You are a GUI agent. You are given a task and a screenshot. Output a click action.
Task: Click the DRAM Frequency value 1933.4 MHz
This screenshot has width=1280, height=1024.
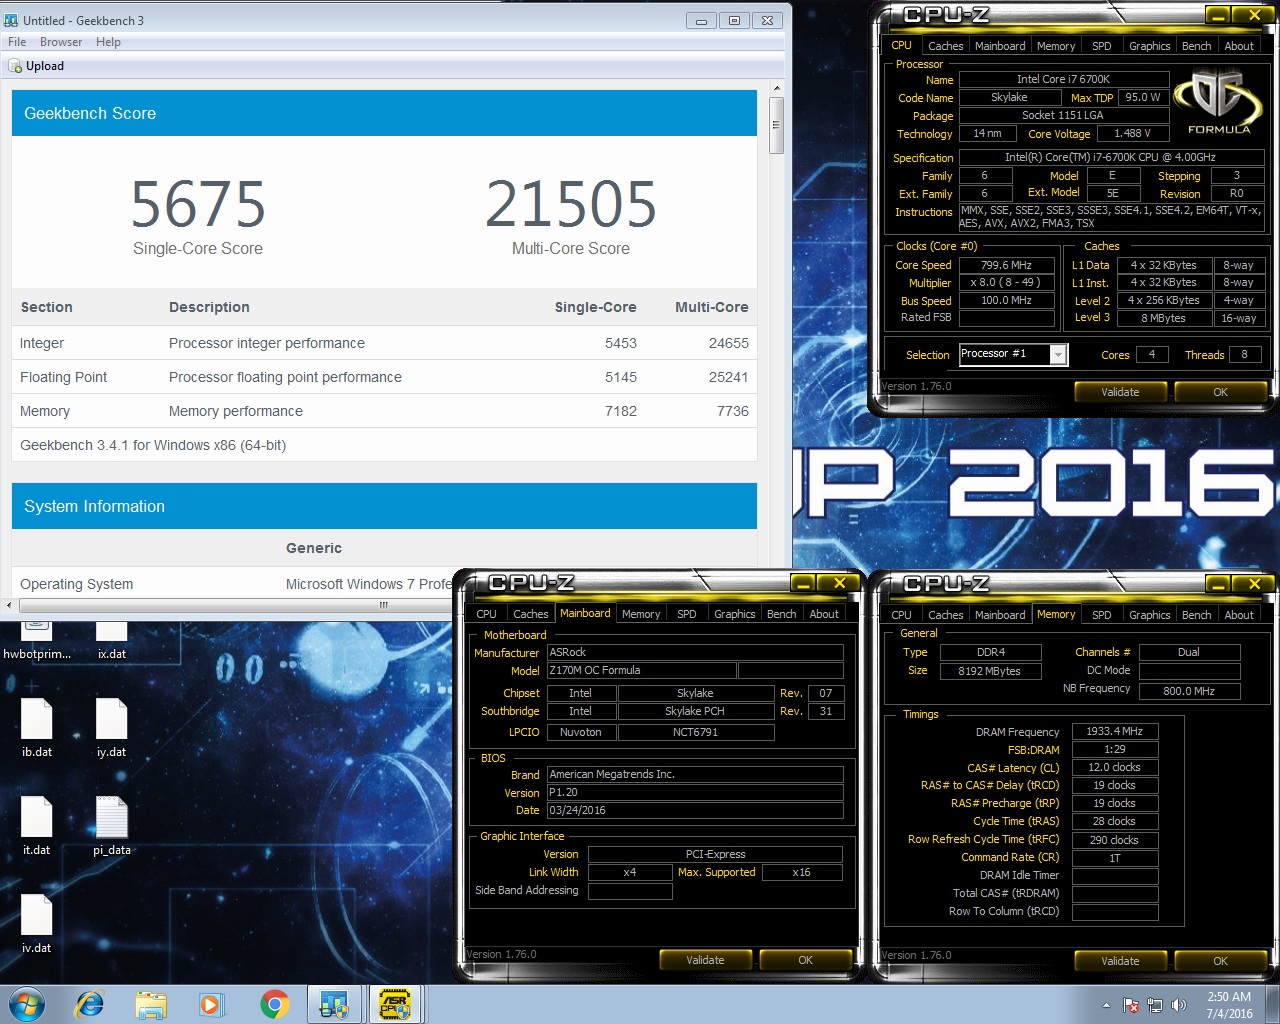coord(1115,731)
